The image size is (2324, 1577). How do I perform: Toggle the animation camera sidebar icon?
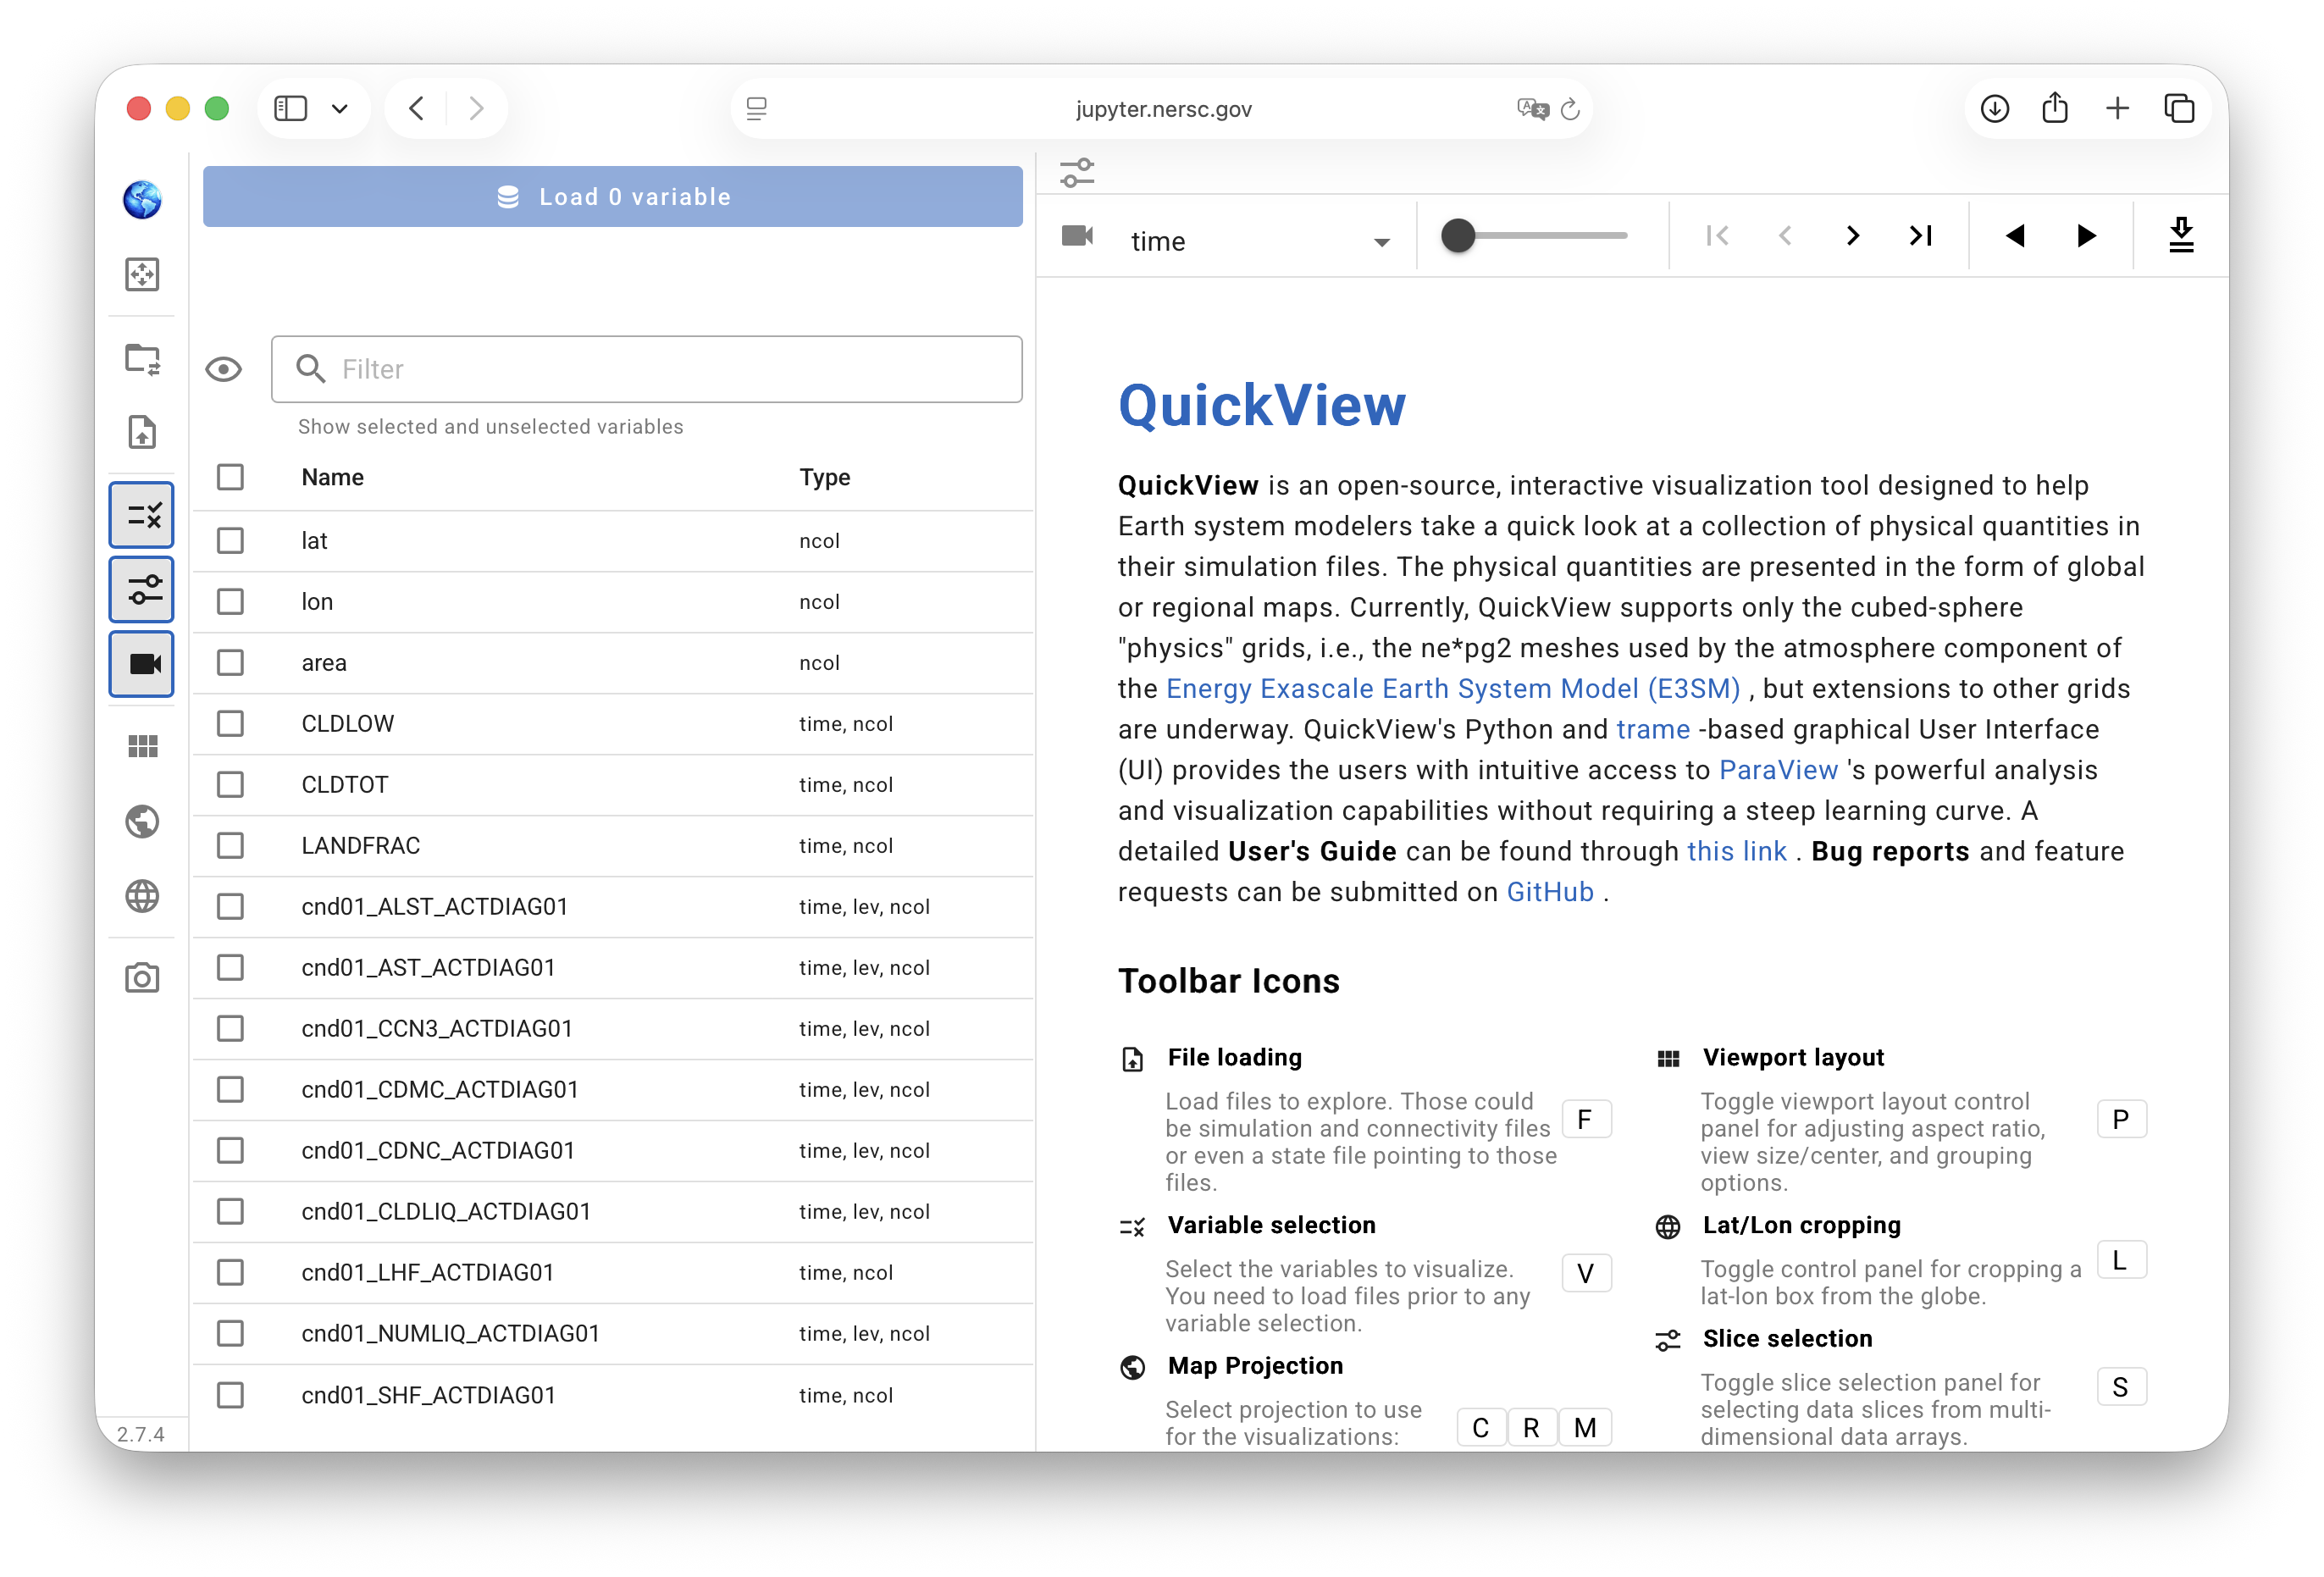click(142, 664)
